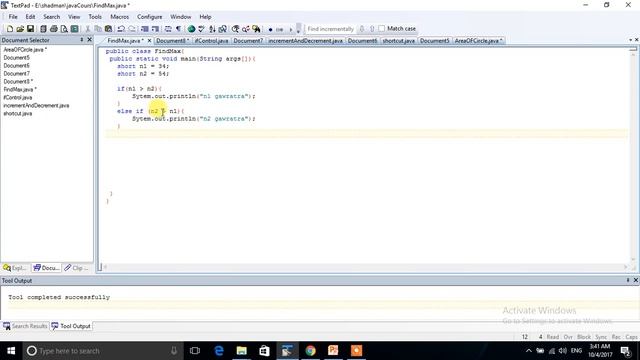Click the Open file folder icon
Screen dimensions: 640x360
coord(20,29)
